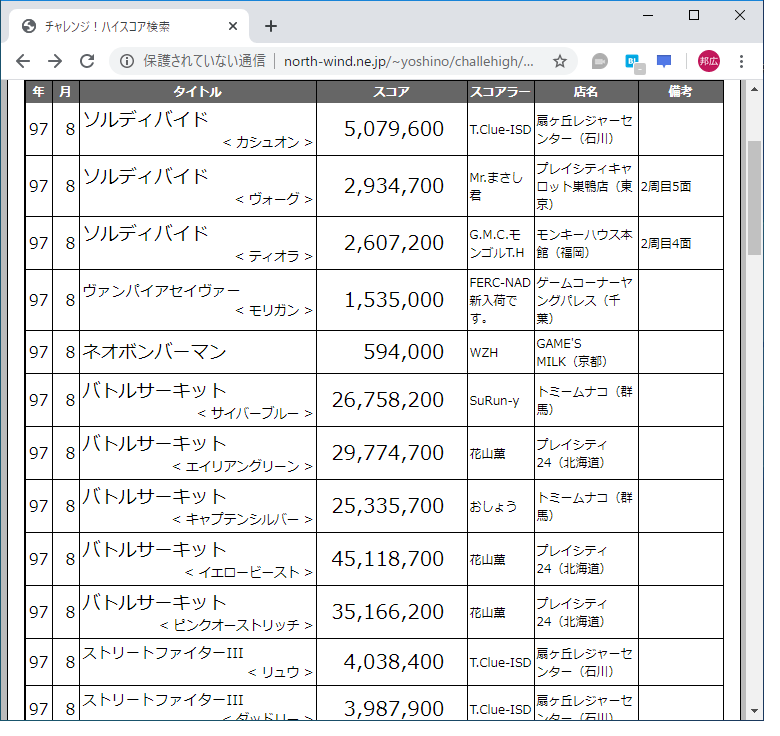This screenshot has width=780, height=736.
Task: Click scrollbar down arrow
Action: click(754, 711)
